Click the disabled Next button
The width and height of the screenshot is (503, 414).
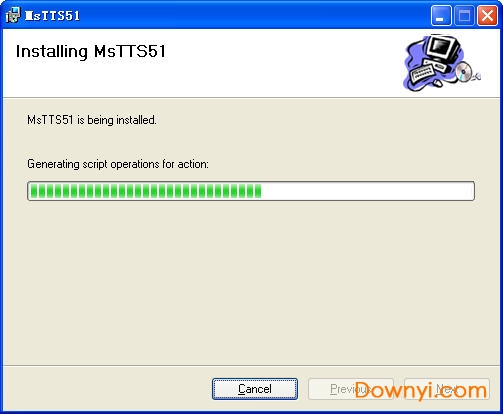[x=447, y=389]
